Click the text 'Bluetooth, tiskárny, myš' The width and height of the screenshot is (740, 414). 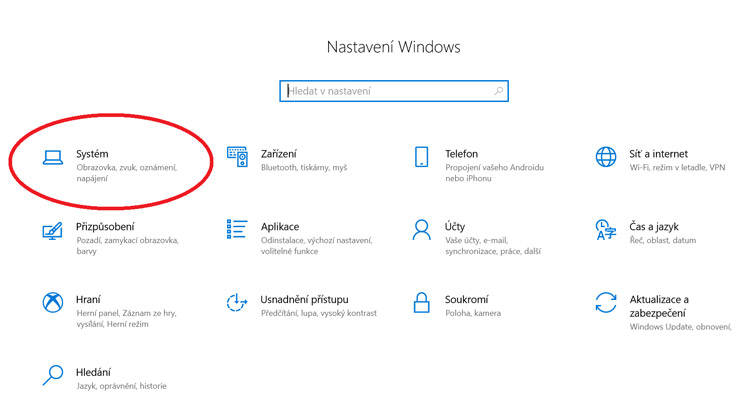[304, 168]
